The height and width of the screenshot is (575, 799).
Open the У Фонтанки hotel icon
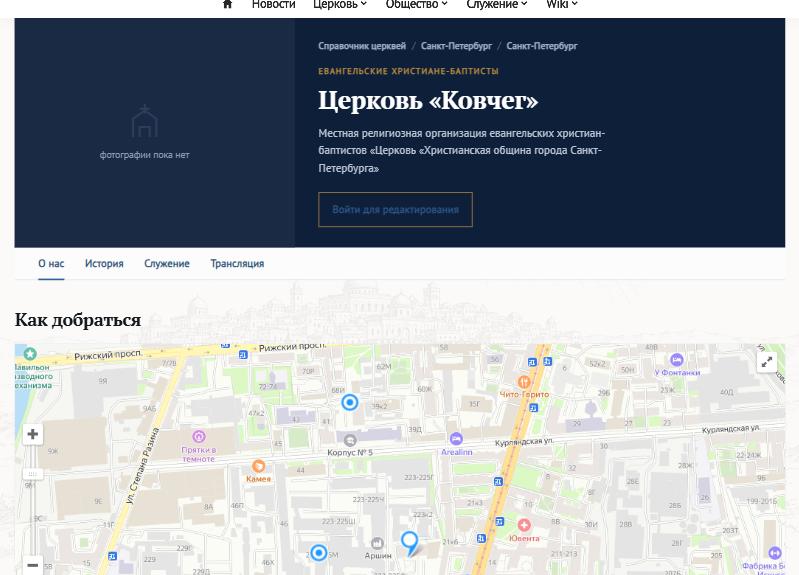[x=676, y=360]
